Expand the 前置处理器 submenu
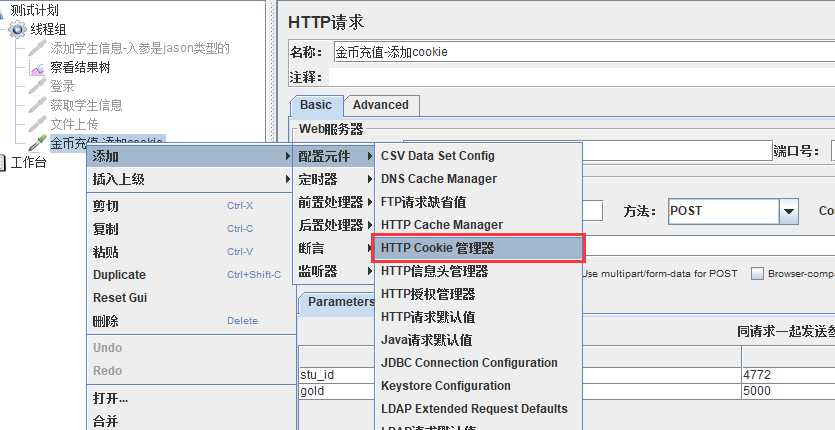 pos(334,202)
